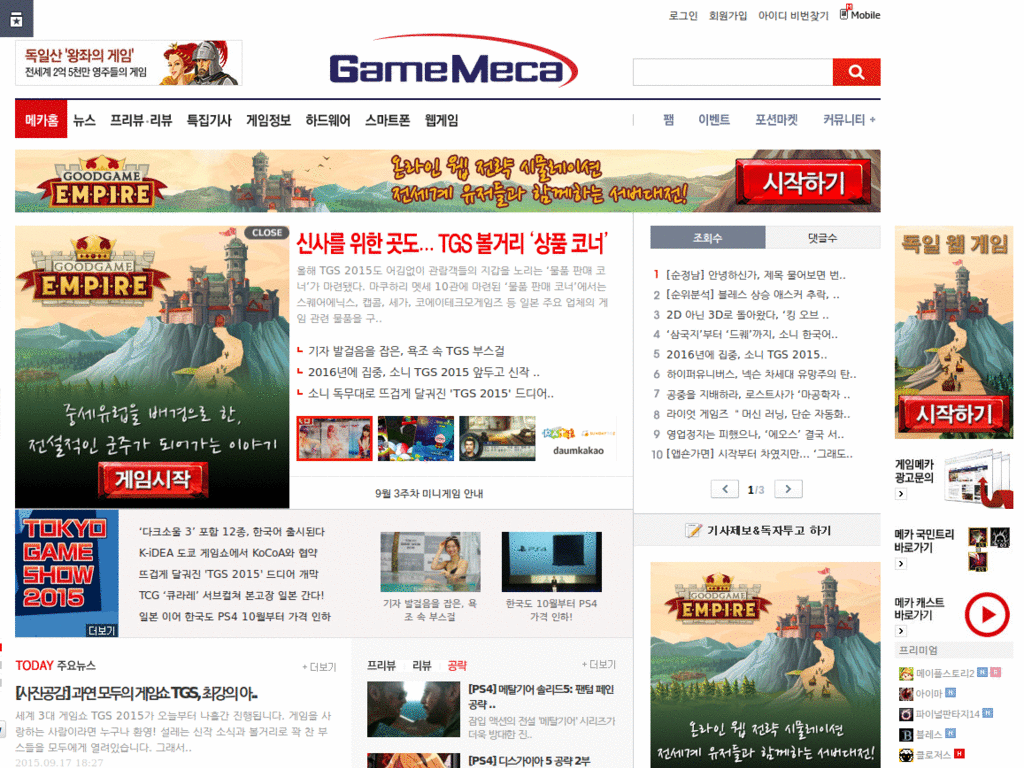Switch to 프리뷰 tab
Image resolution: width=1024 pixels, height=768 pixels.
click(x=381, y=665)
